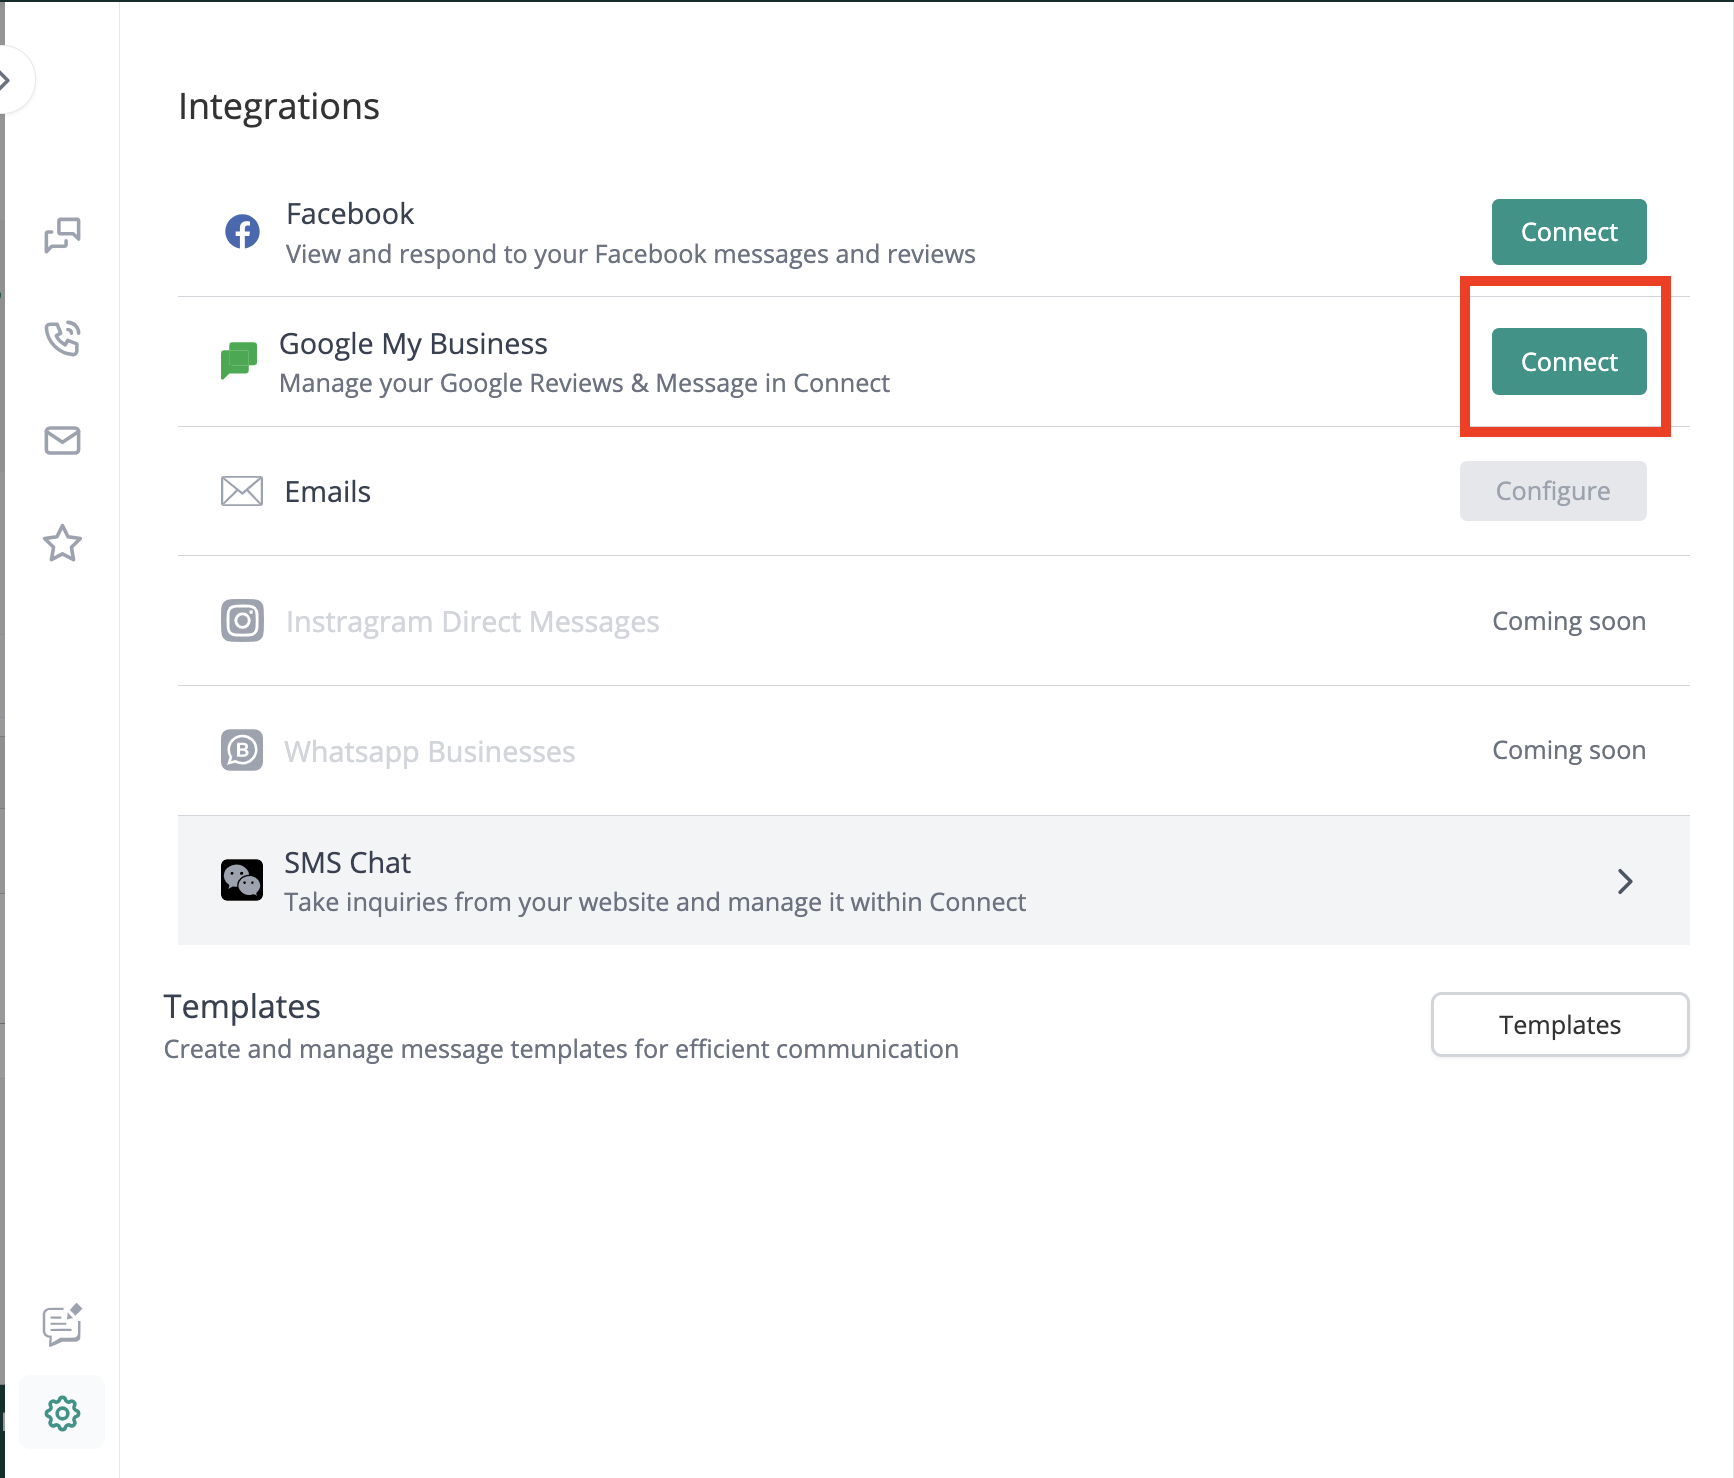Open the mail envelope icon in sidebar
Viewport: 1734px width, 1478px height.
62,440
